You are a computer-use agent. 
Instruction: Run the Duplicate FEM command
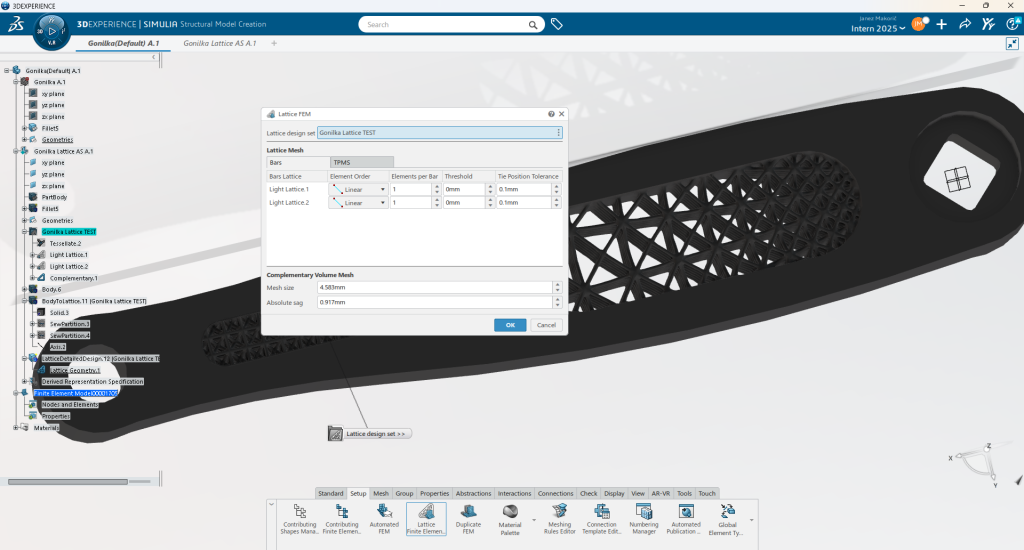468,519
